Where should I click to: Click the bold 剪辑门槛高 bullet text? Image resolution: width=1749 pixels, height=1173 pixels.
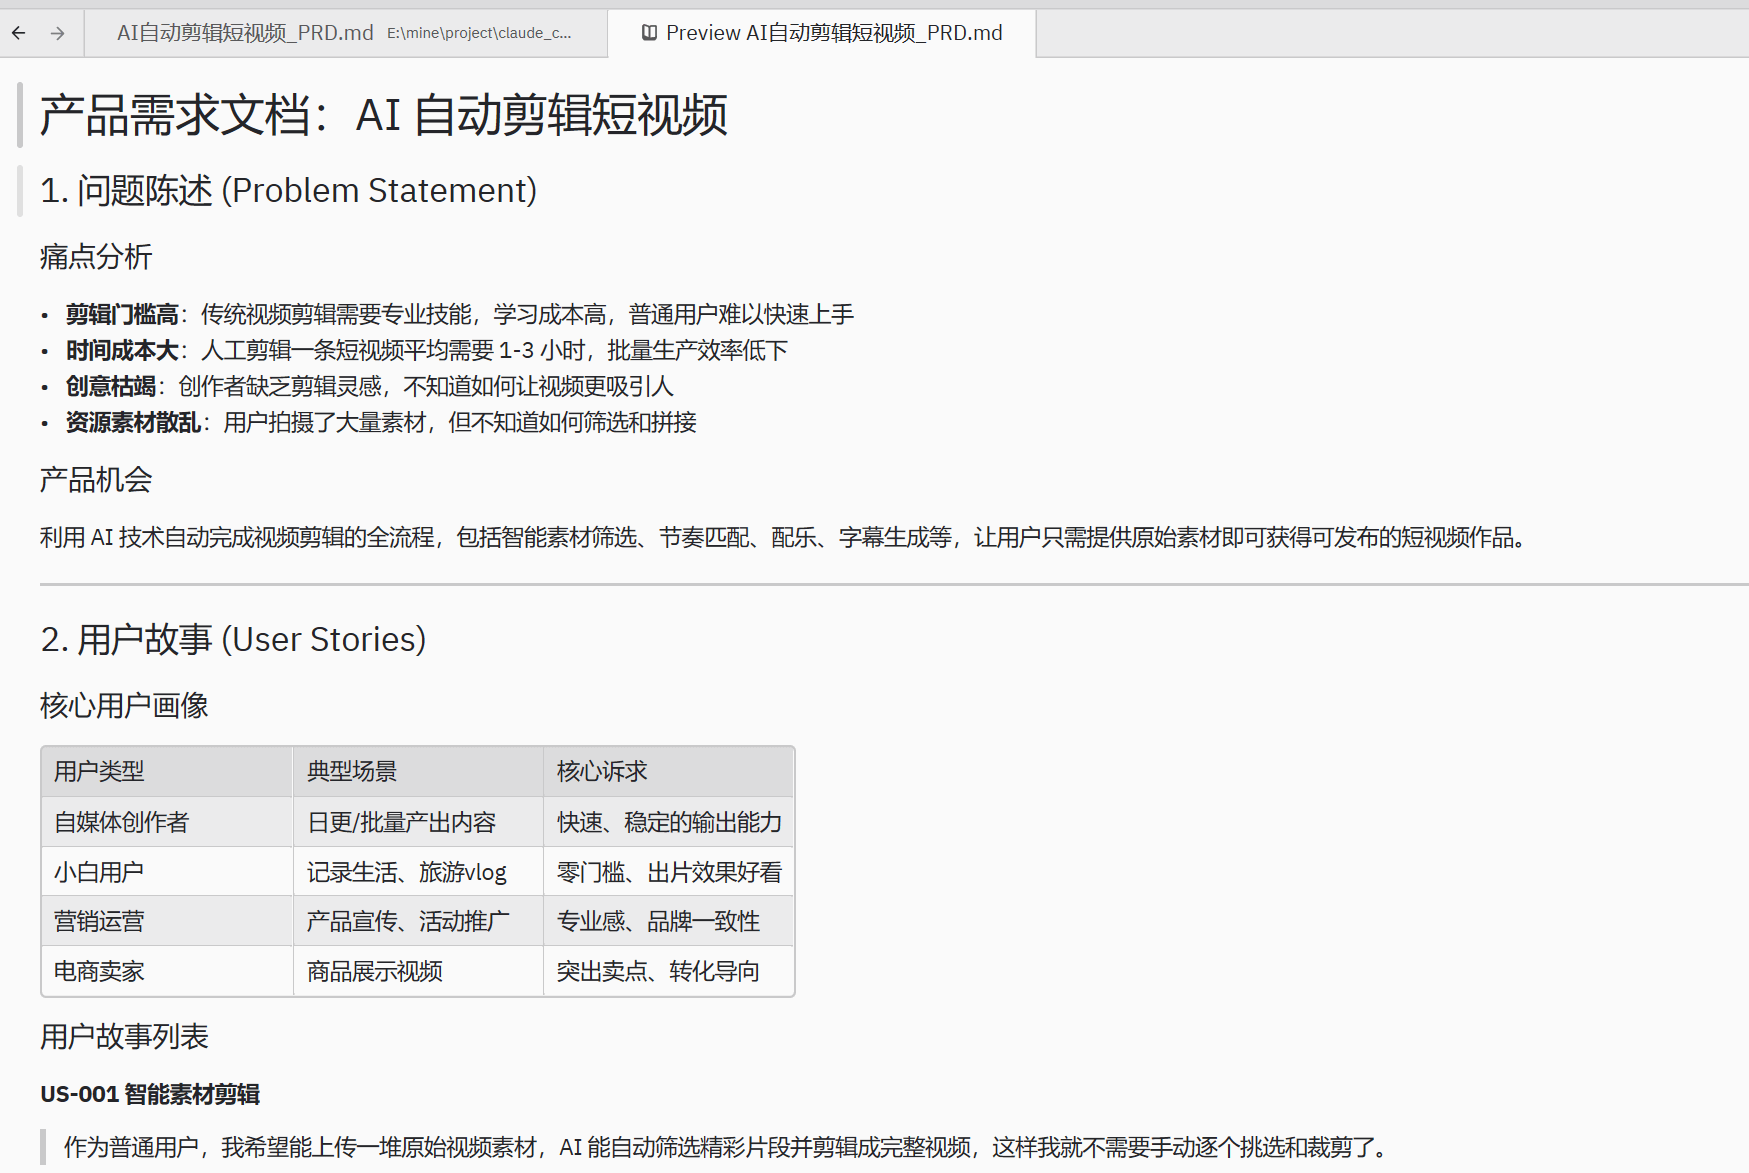click(122, 315)
